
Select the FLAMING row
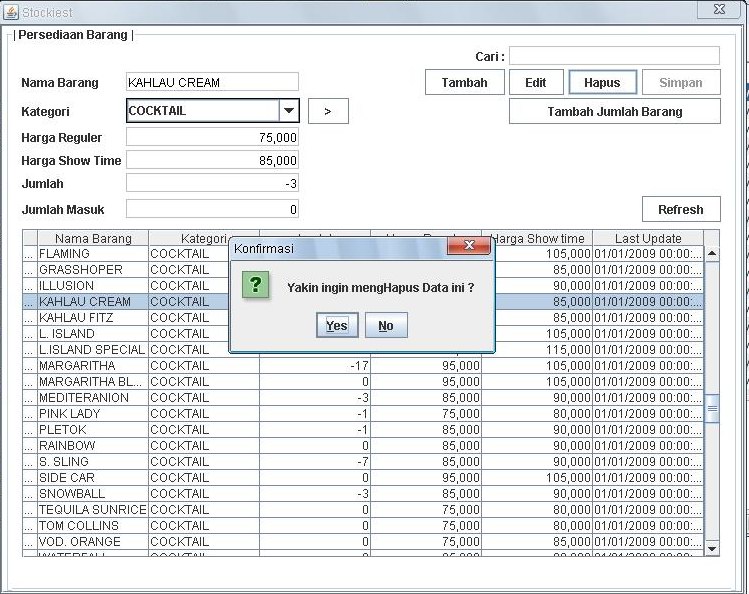[363, 254]
